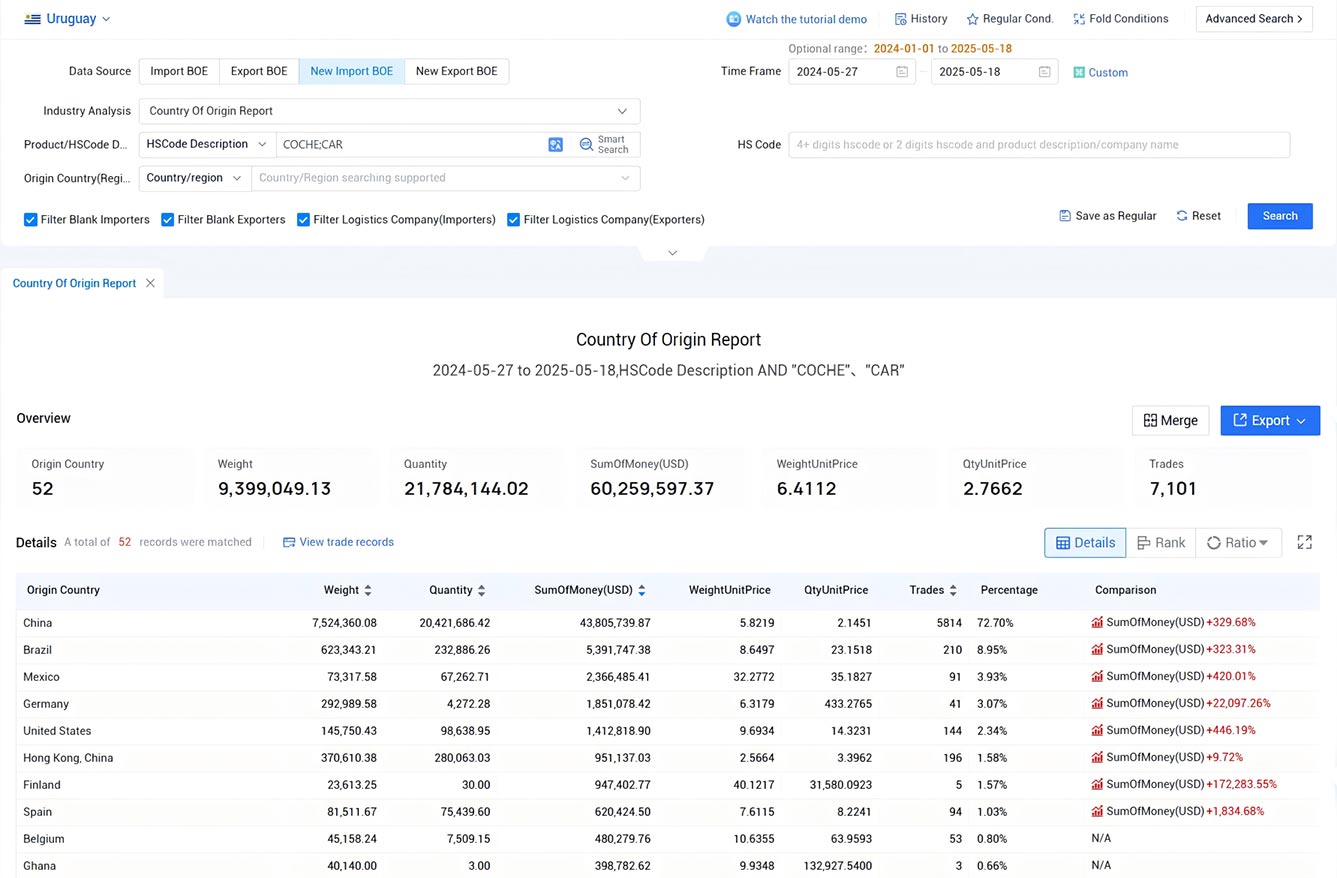This screenshot has height=878, width=1337.
Task: Select Import BOE data source
Action: point(179,71)
